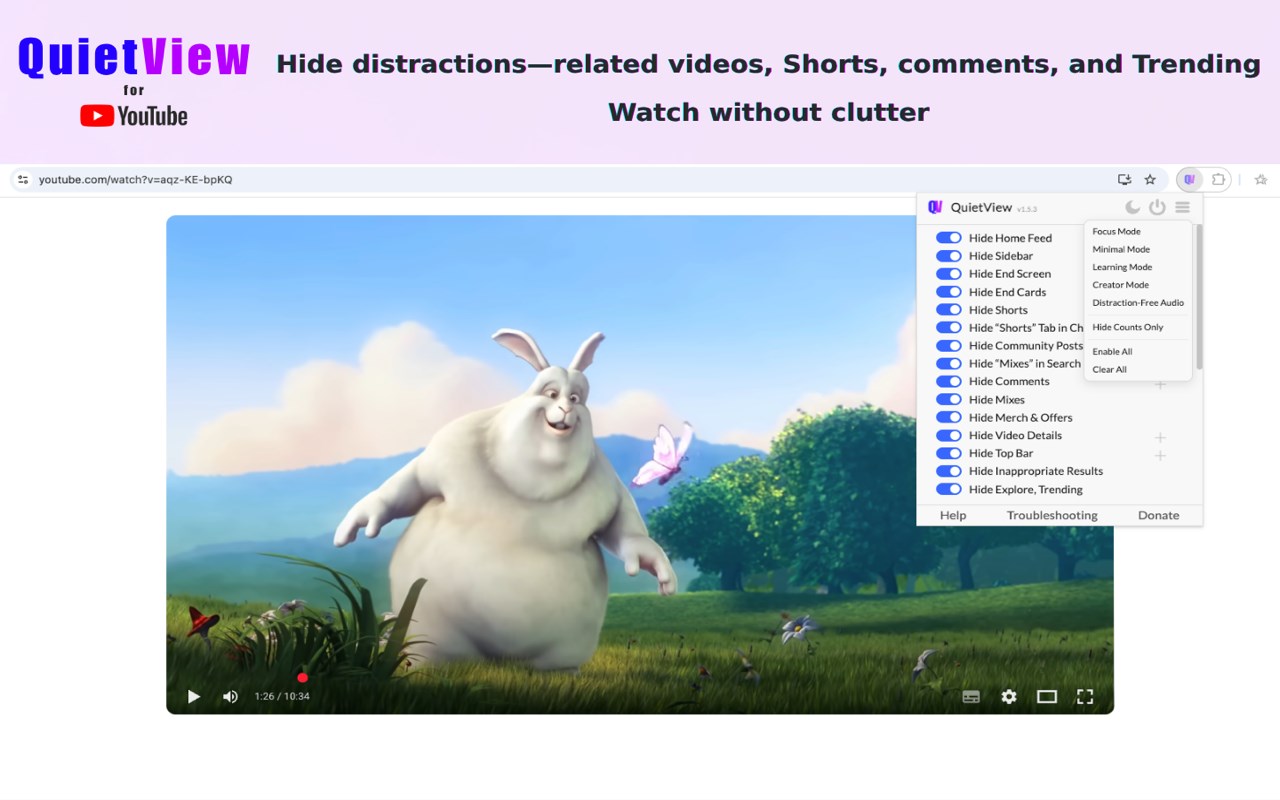Image resolution: width=1280 pixels, height=800 pixels.
Task: Open the browser Extensions puzzle icon
Action: pos(1218,180)
